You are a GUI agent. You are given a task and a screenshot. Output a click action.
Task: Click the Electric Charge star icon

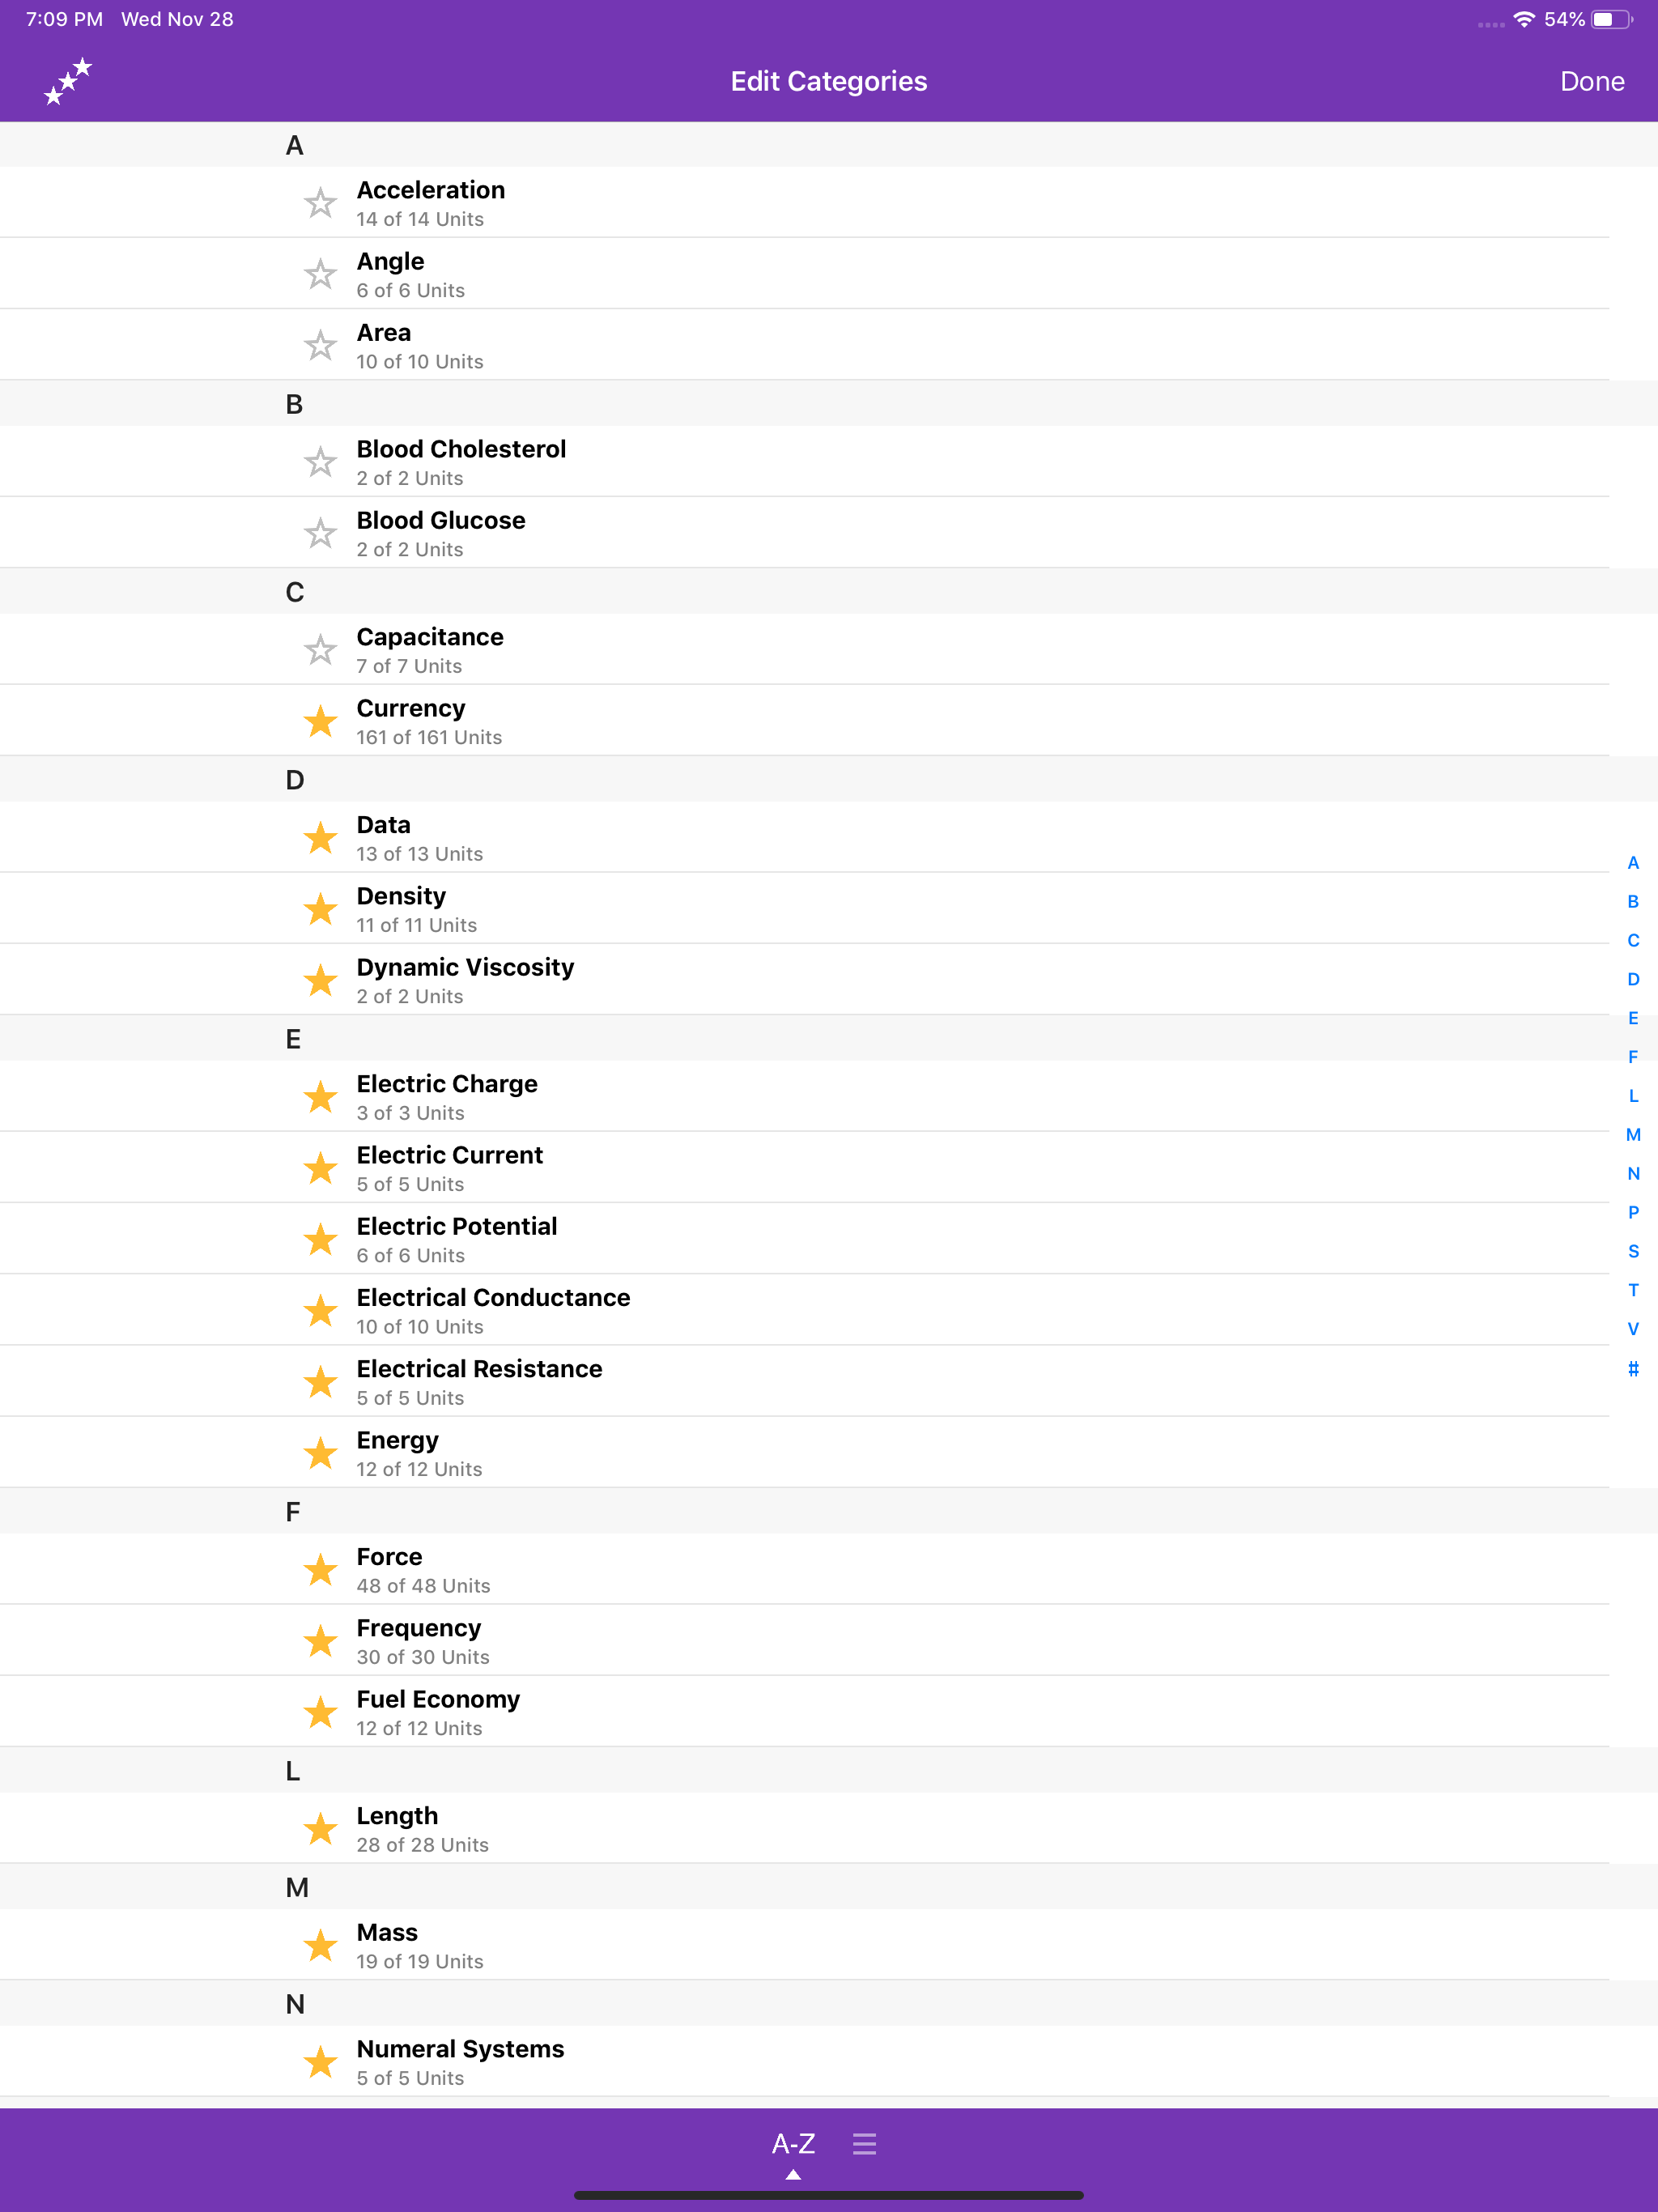320,1097
